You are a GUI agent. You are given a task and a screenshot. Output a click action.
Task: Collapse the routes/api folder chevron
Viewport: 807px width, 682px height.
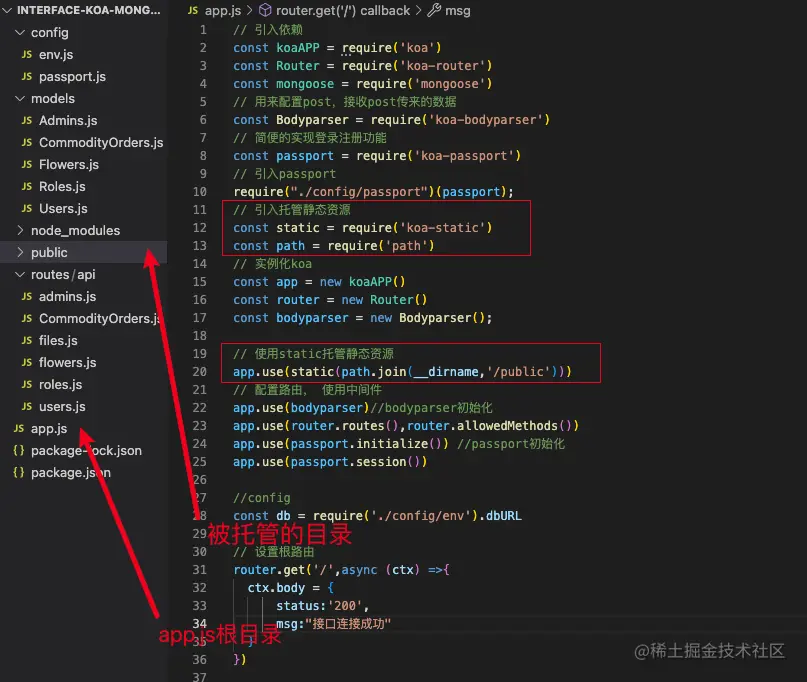coord(20,274)
